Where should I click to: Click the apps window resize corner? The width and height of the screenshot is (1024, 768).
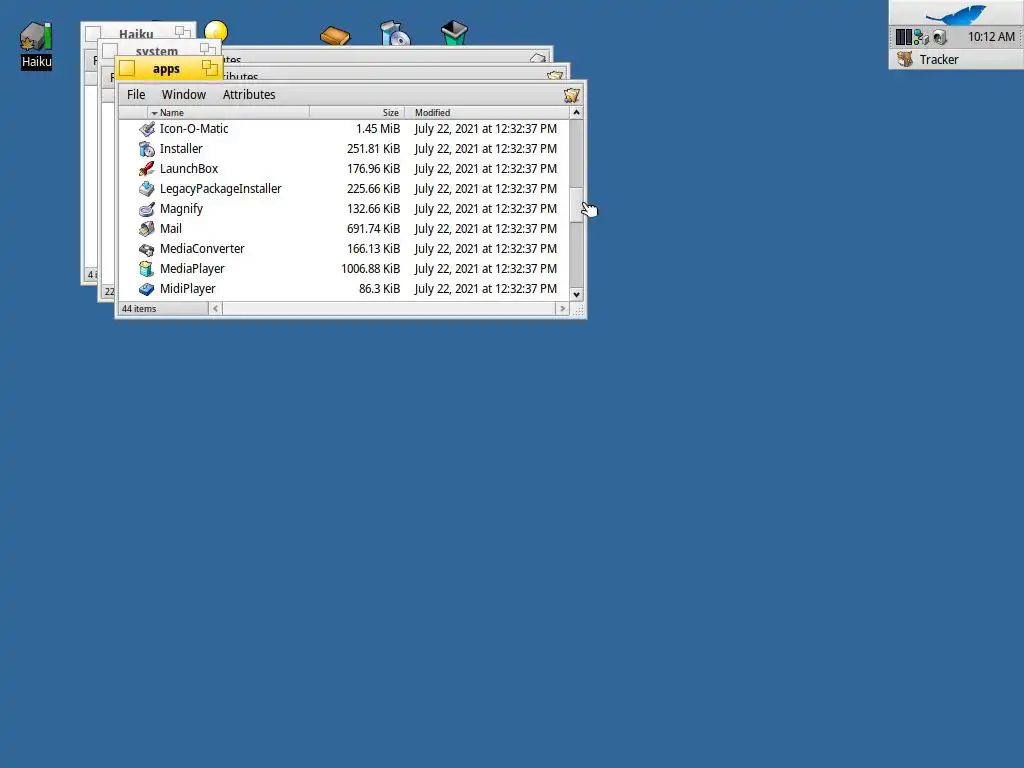tap(578, 310)
